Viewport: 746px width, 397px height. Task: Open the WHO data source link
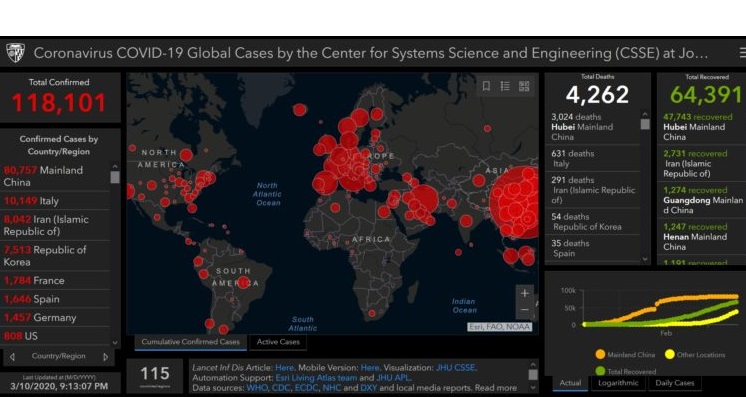[257, 388]
